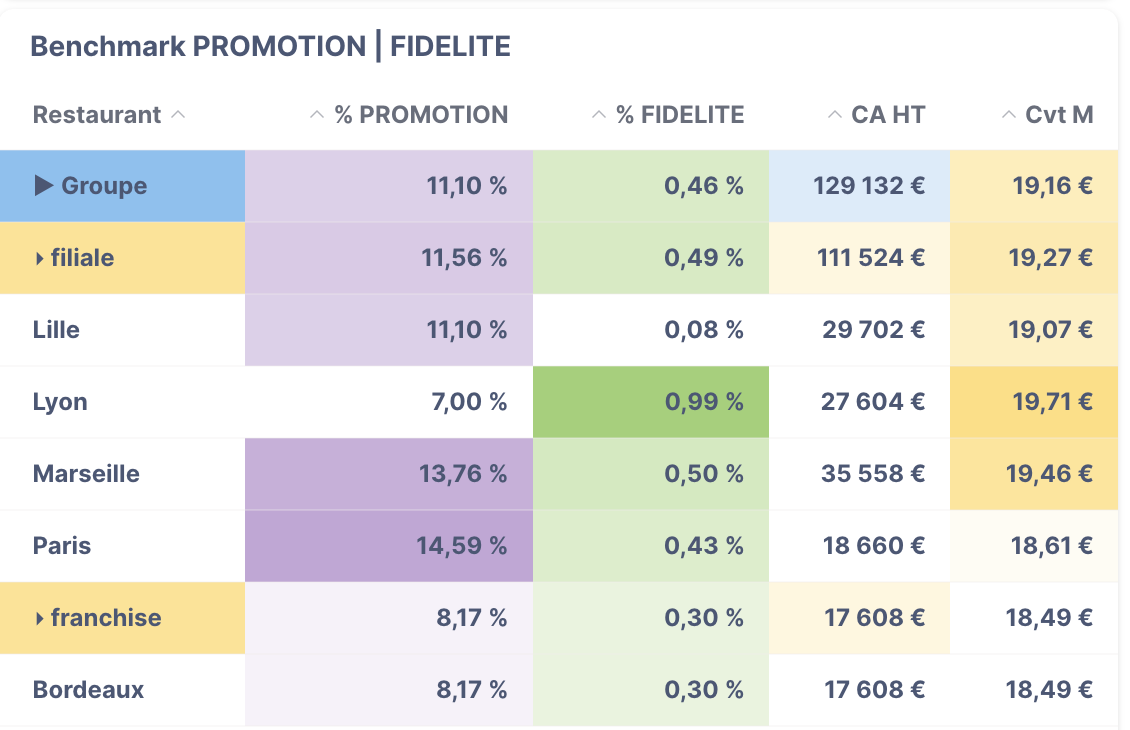Select the Marseille restaurant row

86,474
